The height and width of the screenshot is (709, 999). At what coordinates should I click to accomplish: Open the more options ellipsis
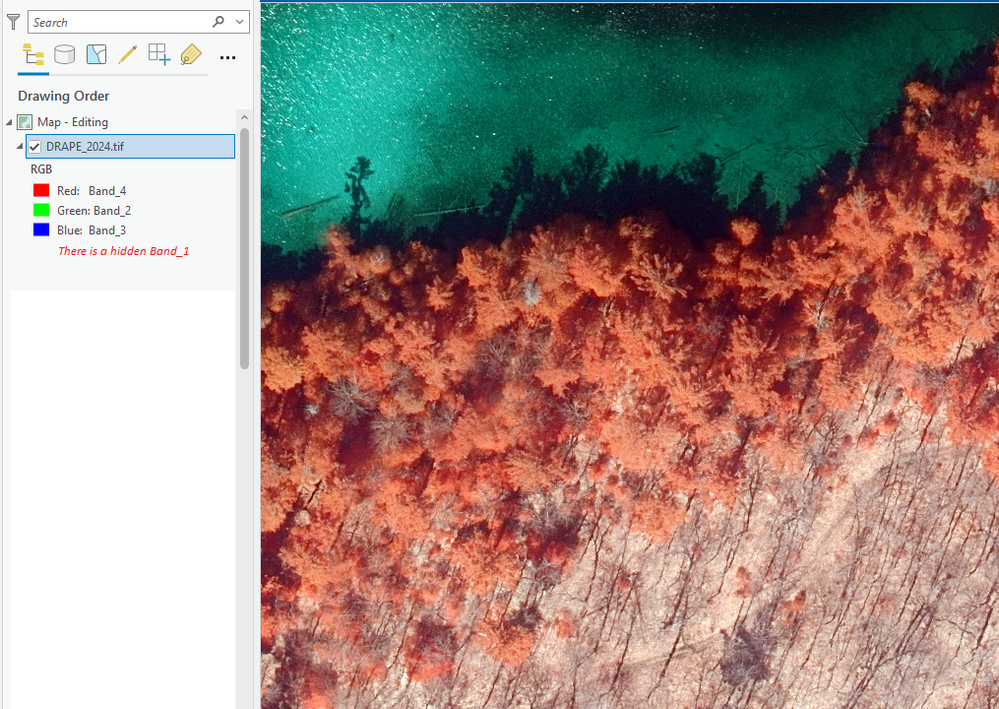point(227,57)
